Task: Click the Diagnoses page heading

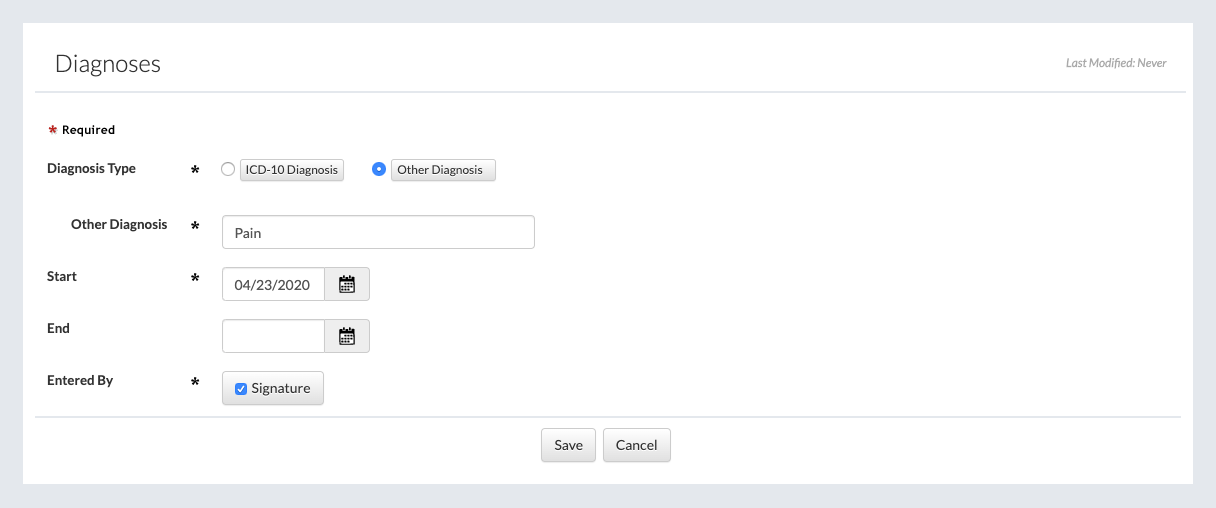Action: pyautogui.click(x=108, y=64)
